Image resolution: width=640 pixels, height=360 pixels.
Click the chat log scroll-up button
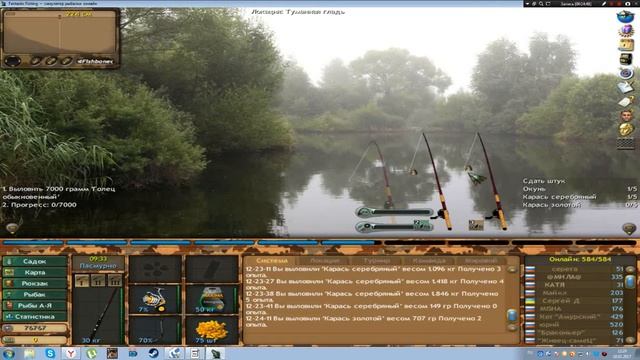click(512, 269)
